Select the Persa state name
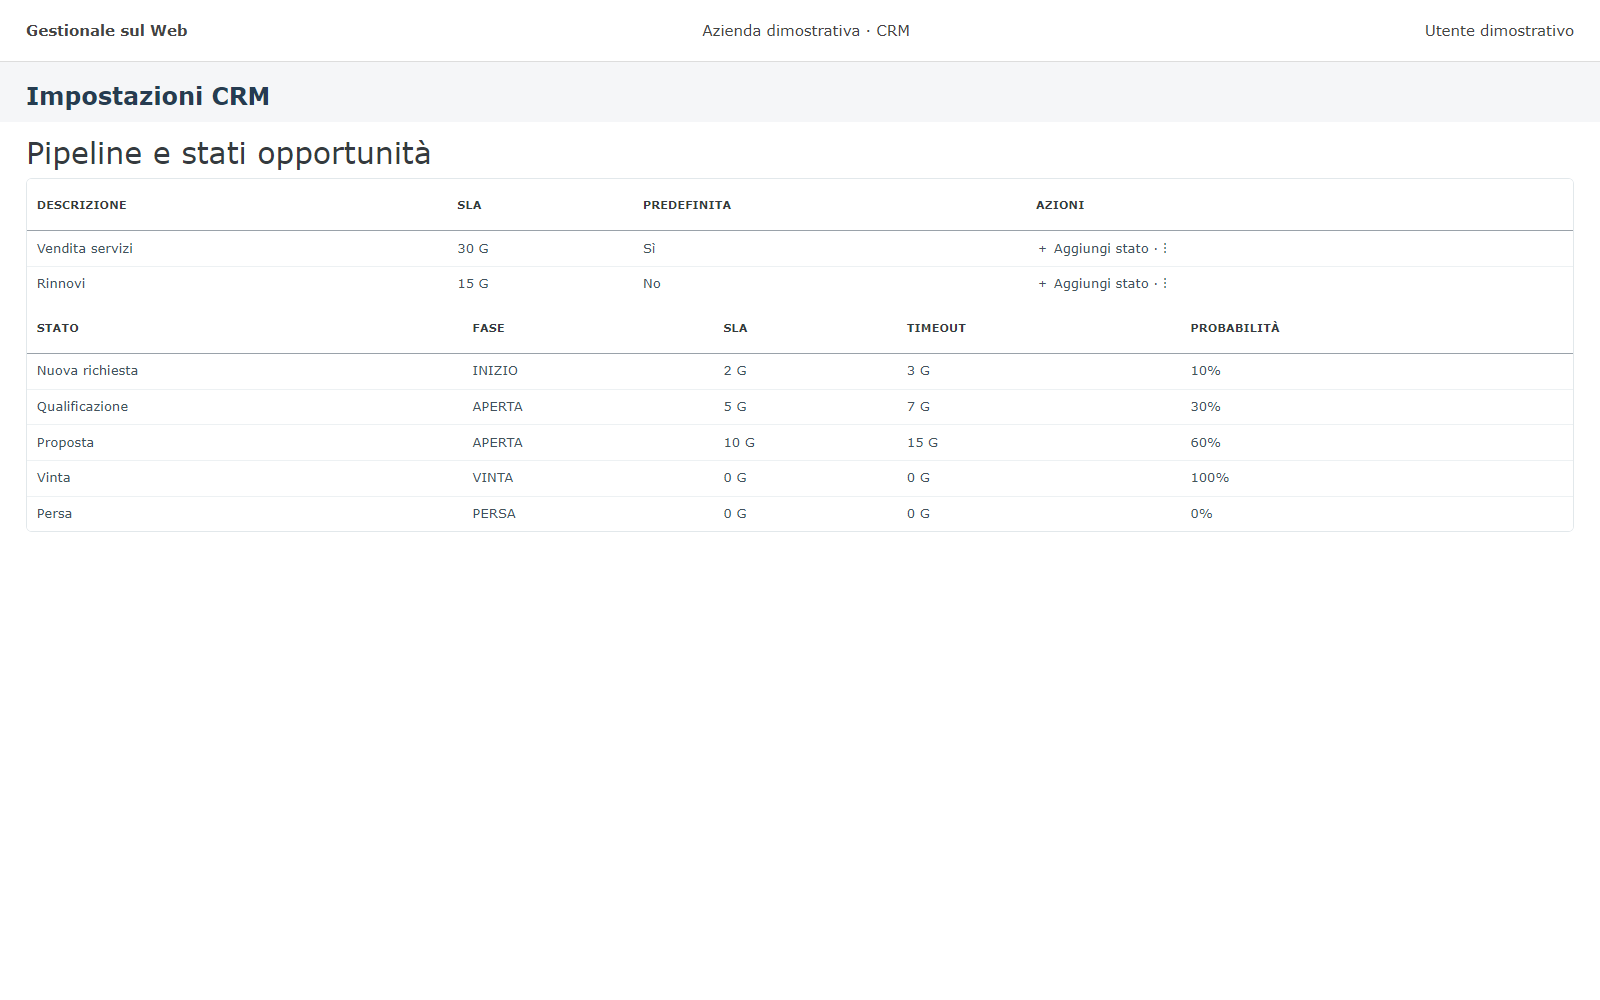This screenshot has width=1600, height=1000. point(55,514)
